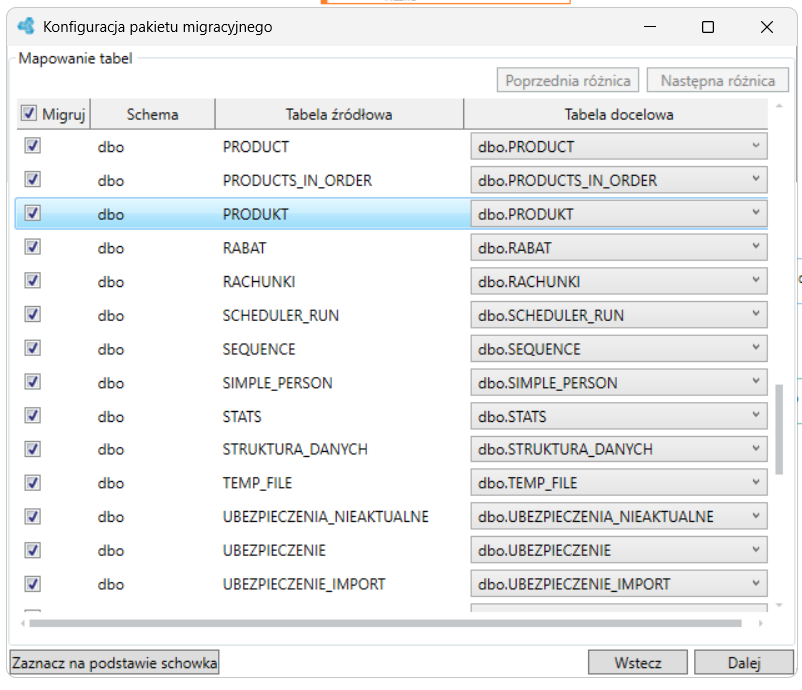This screenshot has width=802, height=690.
Task: Uncheck the SEQUENCE row checkbox
Action: 33,348
